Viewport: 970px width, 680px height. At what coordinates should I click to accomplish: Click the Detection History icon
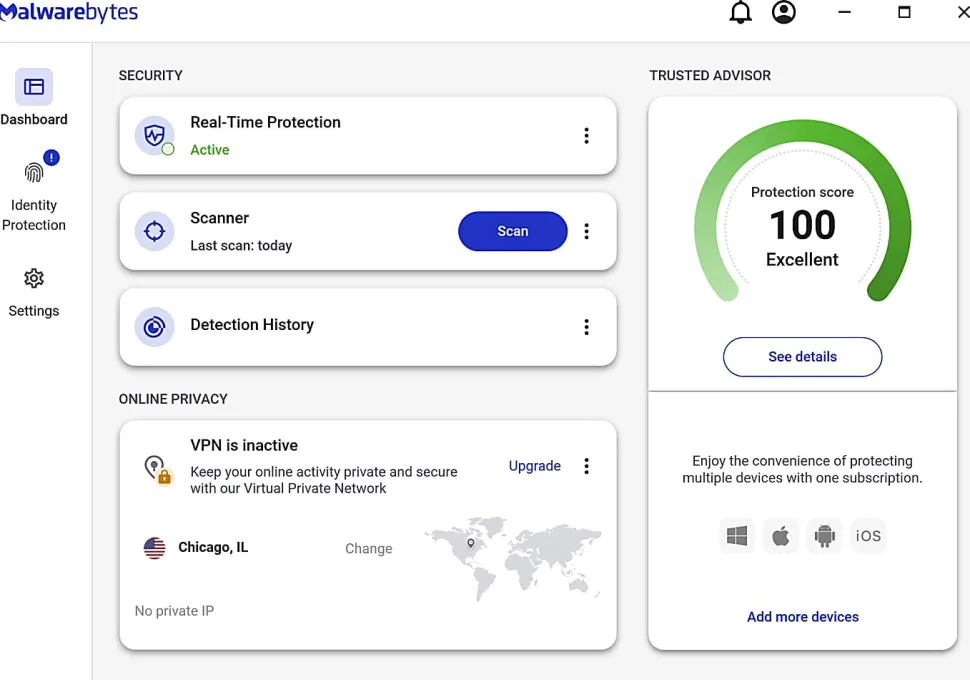point(155,326)
